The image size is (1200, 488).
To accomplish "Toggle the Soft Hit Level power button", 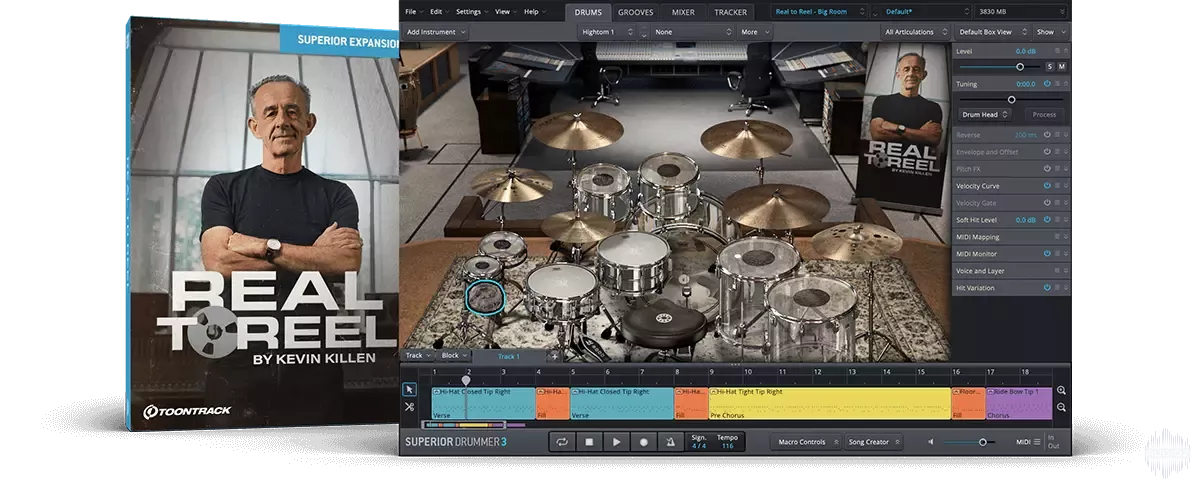I will click(1047, 219).
